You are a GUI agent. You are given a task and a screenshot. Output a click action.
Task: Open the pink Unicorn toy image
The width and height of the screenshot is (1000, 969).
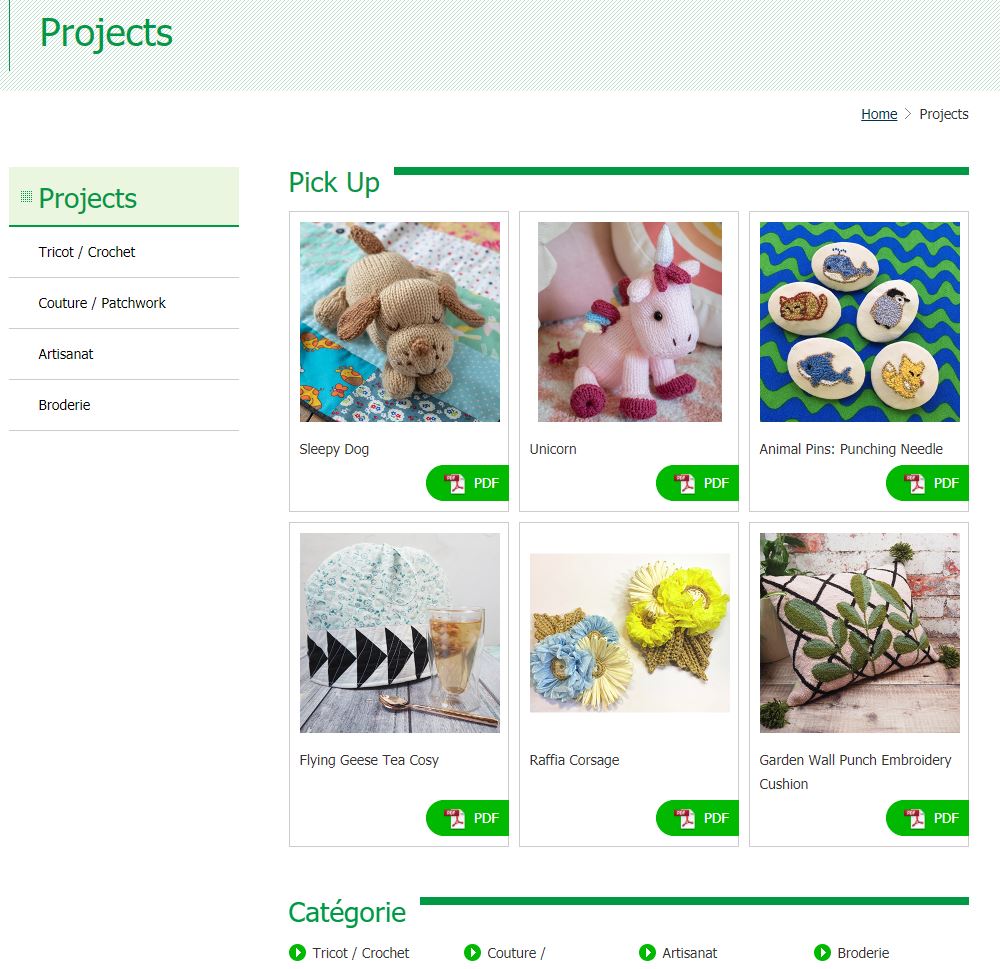tap(629, 322)
